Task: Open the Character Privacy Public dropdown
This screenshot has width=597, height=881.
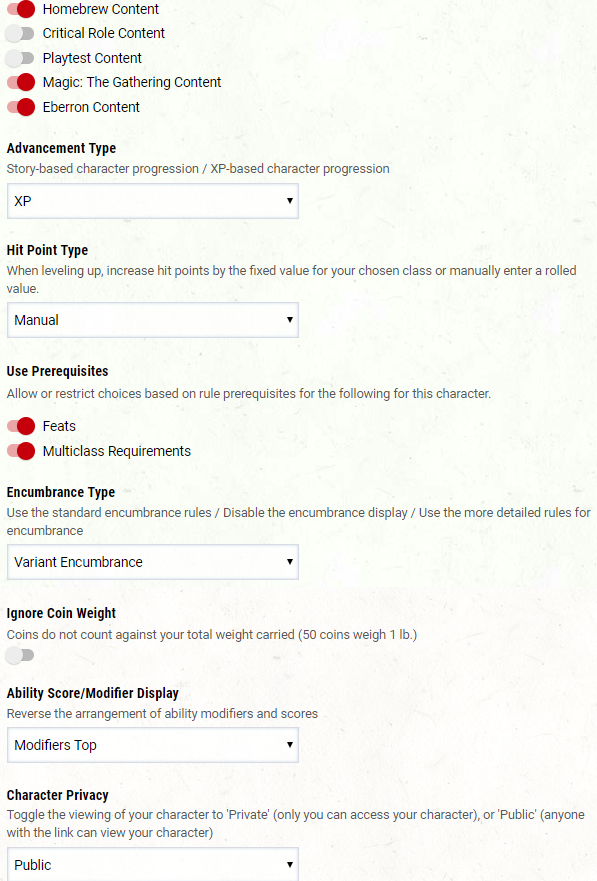Action: coord(153,864)
